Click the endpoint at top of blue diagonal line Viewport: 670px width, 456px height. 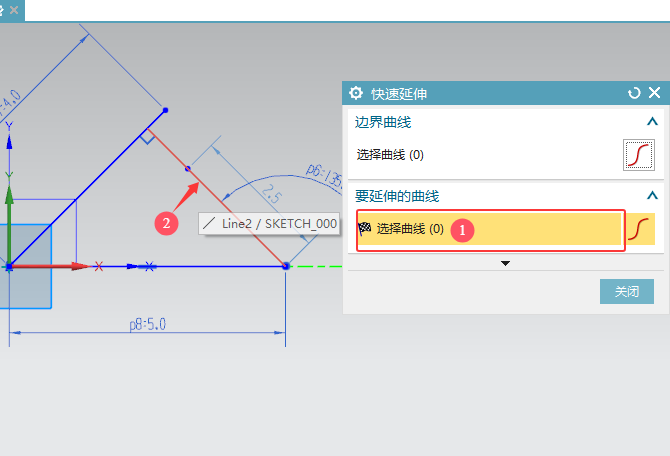pyautogui.click(x=165, y=110)
